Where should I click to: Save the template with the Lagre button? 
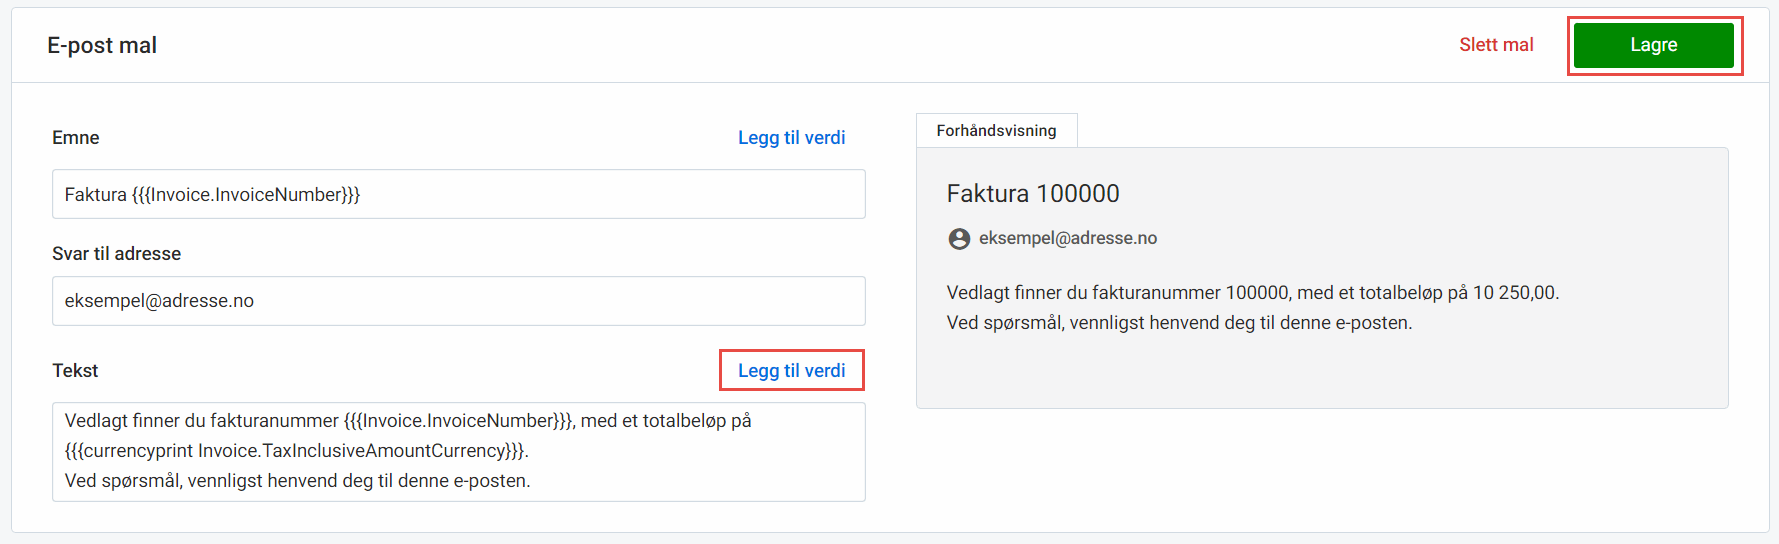1653,45
